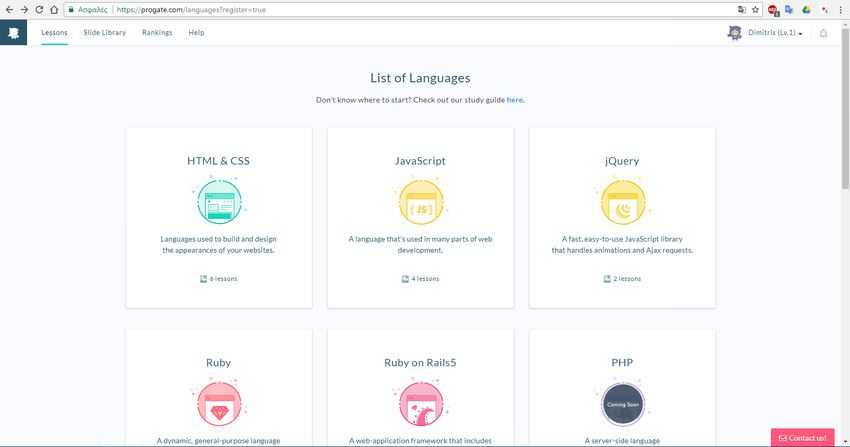Image resolution: width=850 pixels, height=447 pixels.
Task: Open the jQuery course title
Action: tap(622, 161)
